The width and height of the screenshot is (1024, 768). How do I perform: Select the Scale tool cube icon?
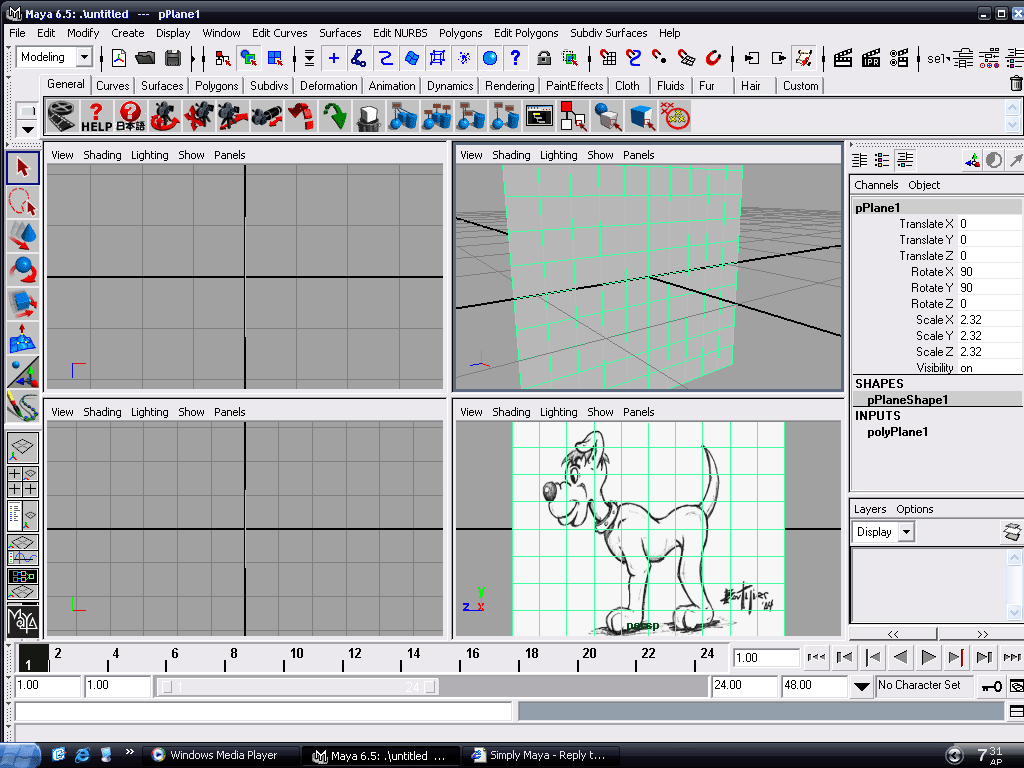(x=23, y=304)
